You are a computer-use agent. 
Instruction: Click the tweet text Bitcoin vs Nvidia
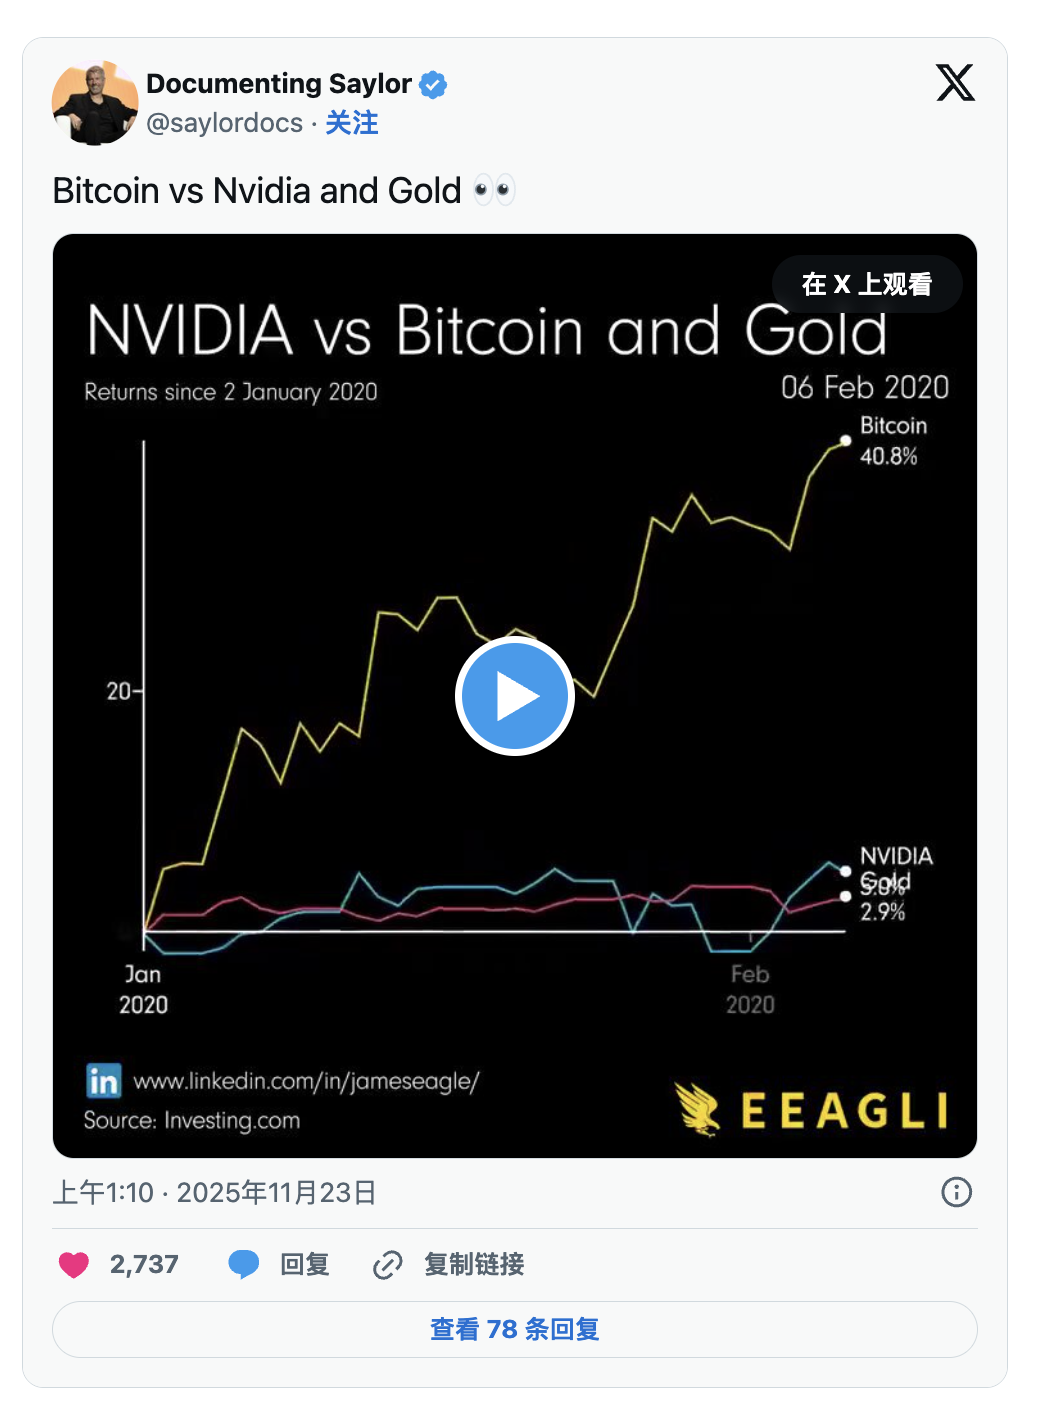coord(257,191)
